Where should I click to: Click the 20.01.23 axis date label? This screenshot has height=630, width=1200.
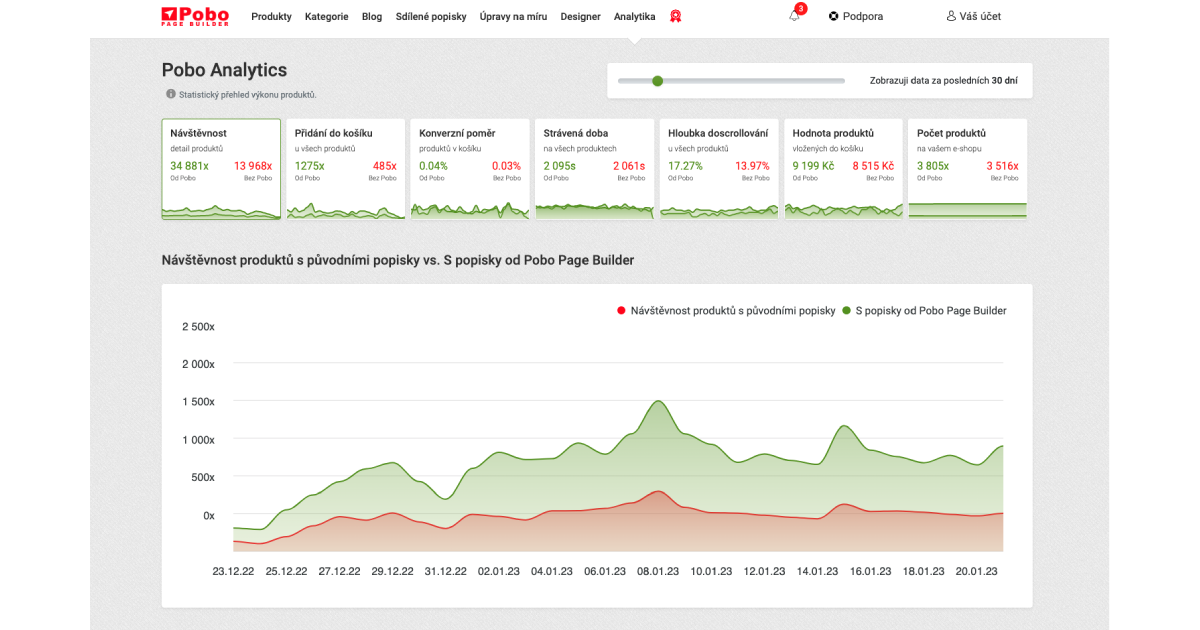[976, 571]
